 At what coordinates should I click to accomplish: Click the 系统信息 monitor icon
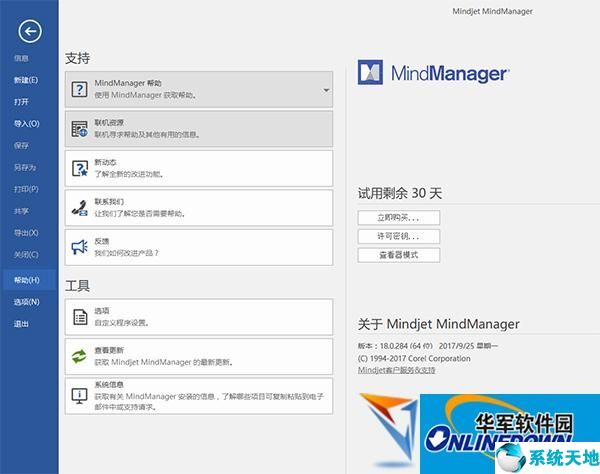(x=79, y=396)
